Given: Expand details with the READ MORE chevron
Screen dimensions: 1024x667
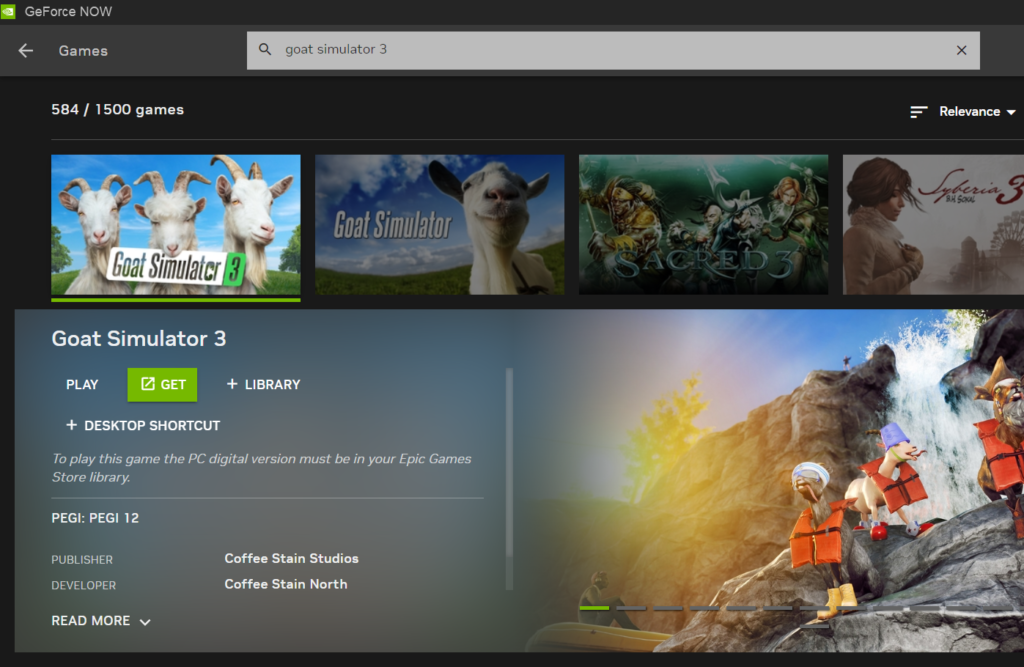Looking at the screenshot, I should [145, 622].
